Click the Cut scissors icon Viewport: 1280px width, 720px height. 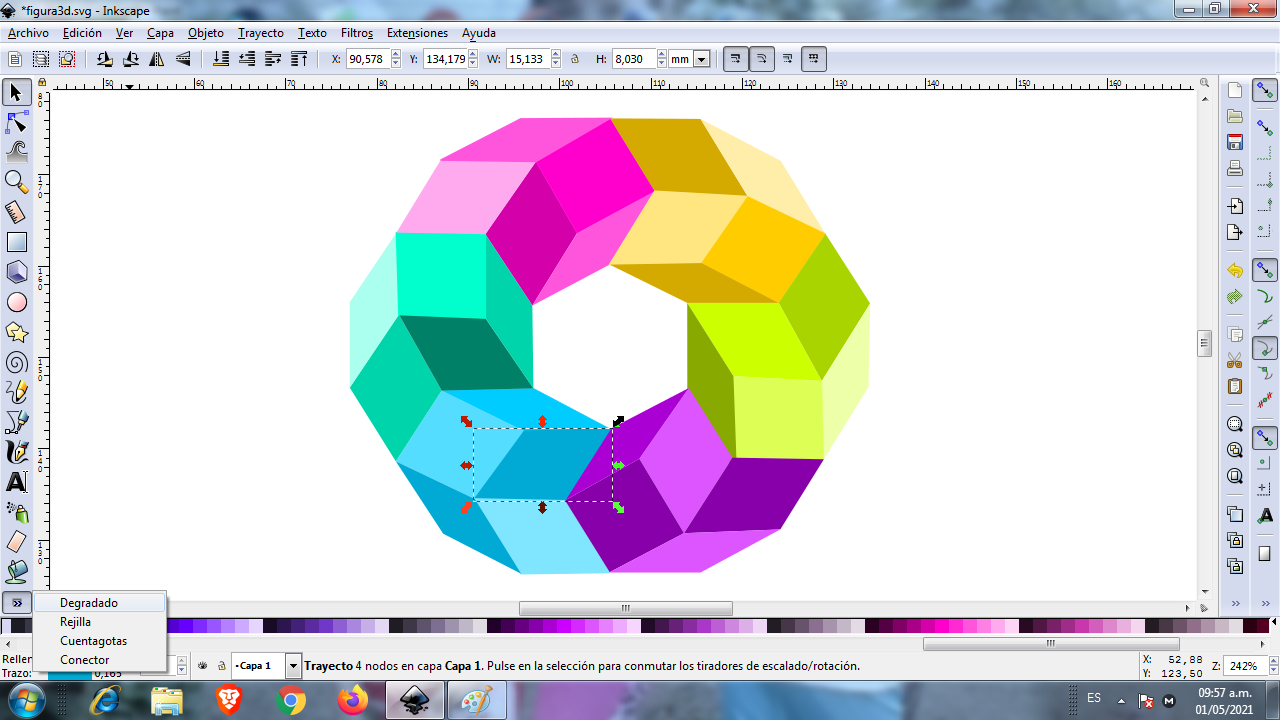[x=1235, y=360]
